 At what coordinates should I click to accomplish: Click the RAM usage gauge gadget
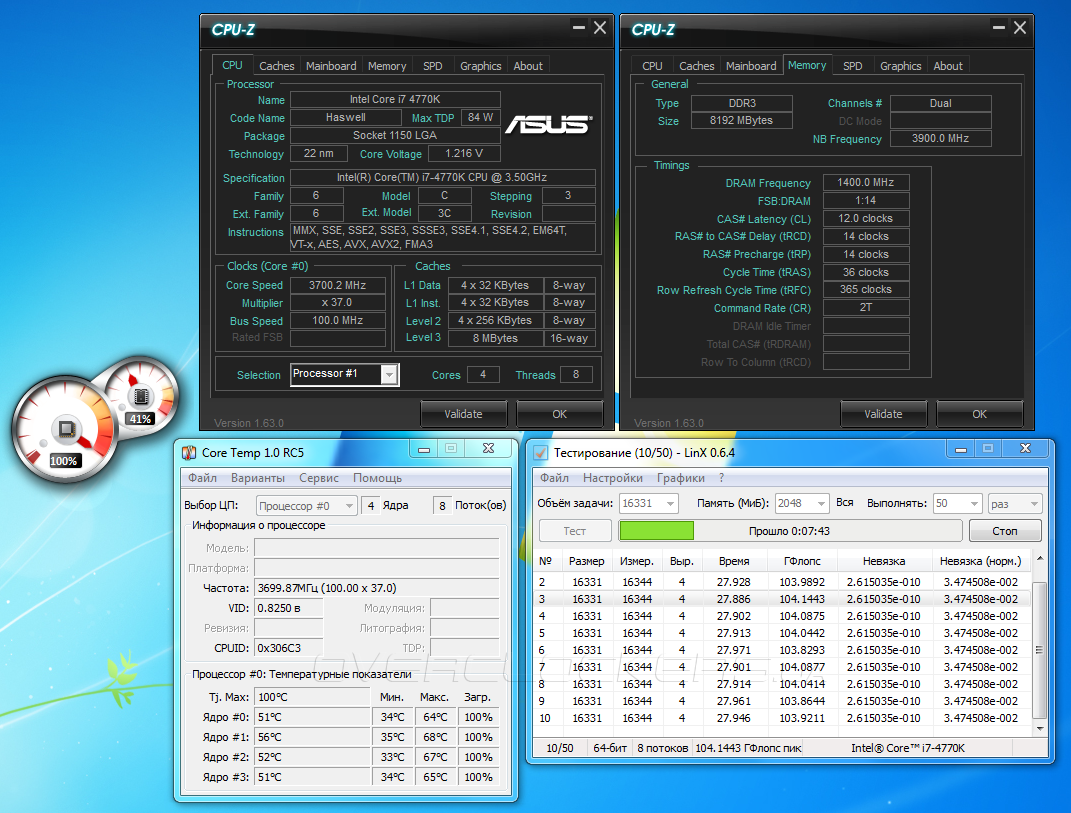[139, 395]
